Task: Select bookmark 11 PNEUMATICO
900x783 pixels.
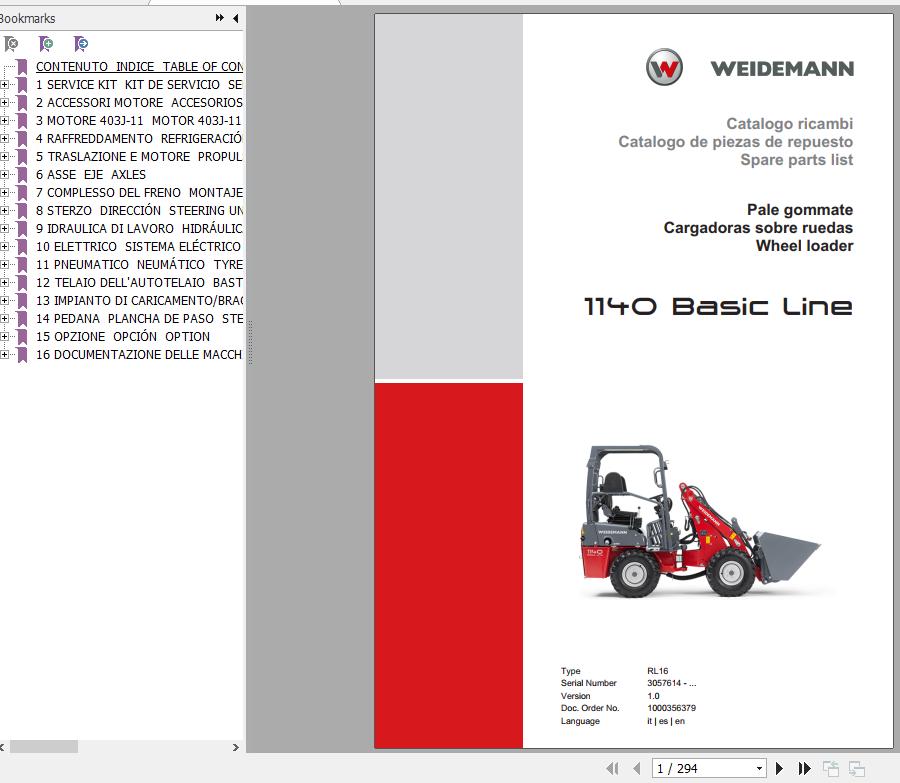Action: tap(139, 264)
